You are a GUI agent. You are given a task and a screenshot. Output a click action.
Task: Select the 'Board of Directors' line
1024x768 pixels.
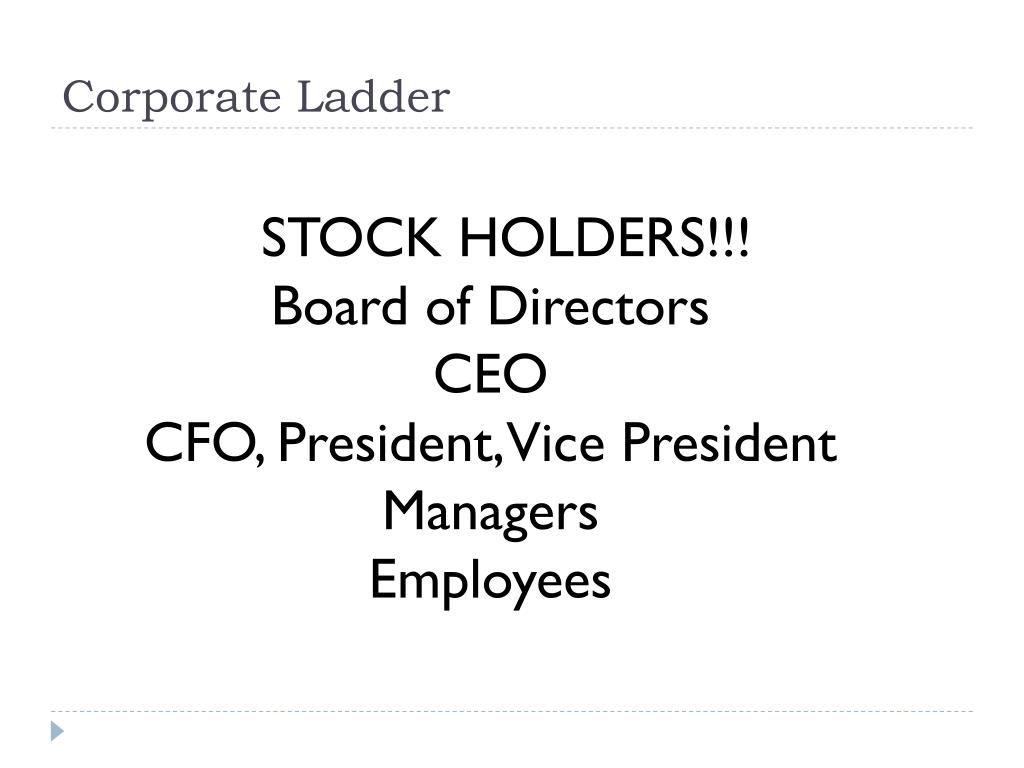point(490,306)
